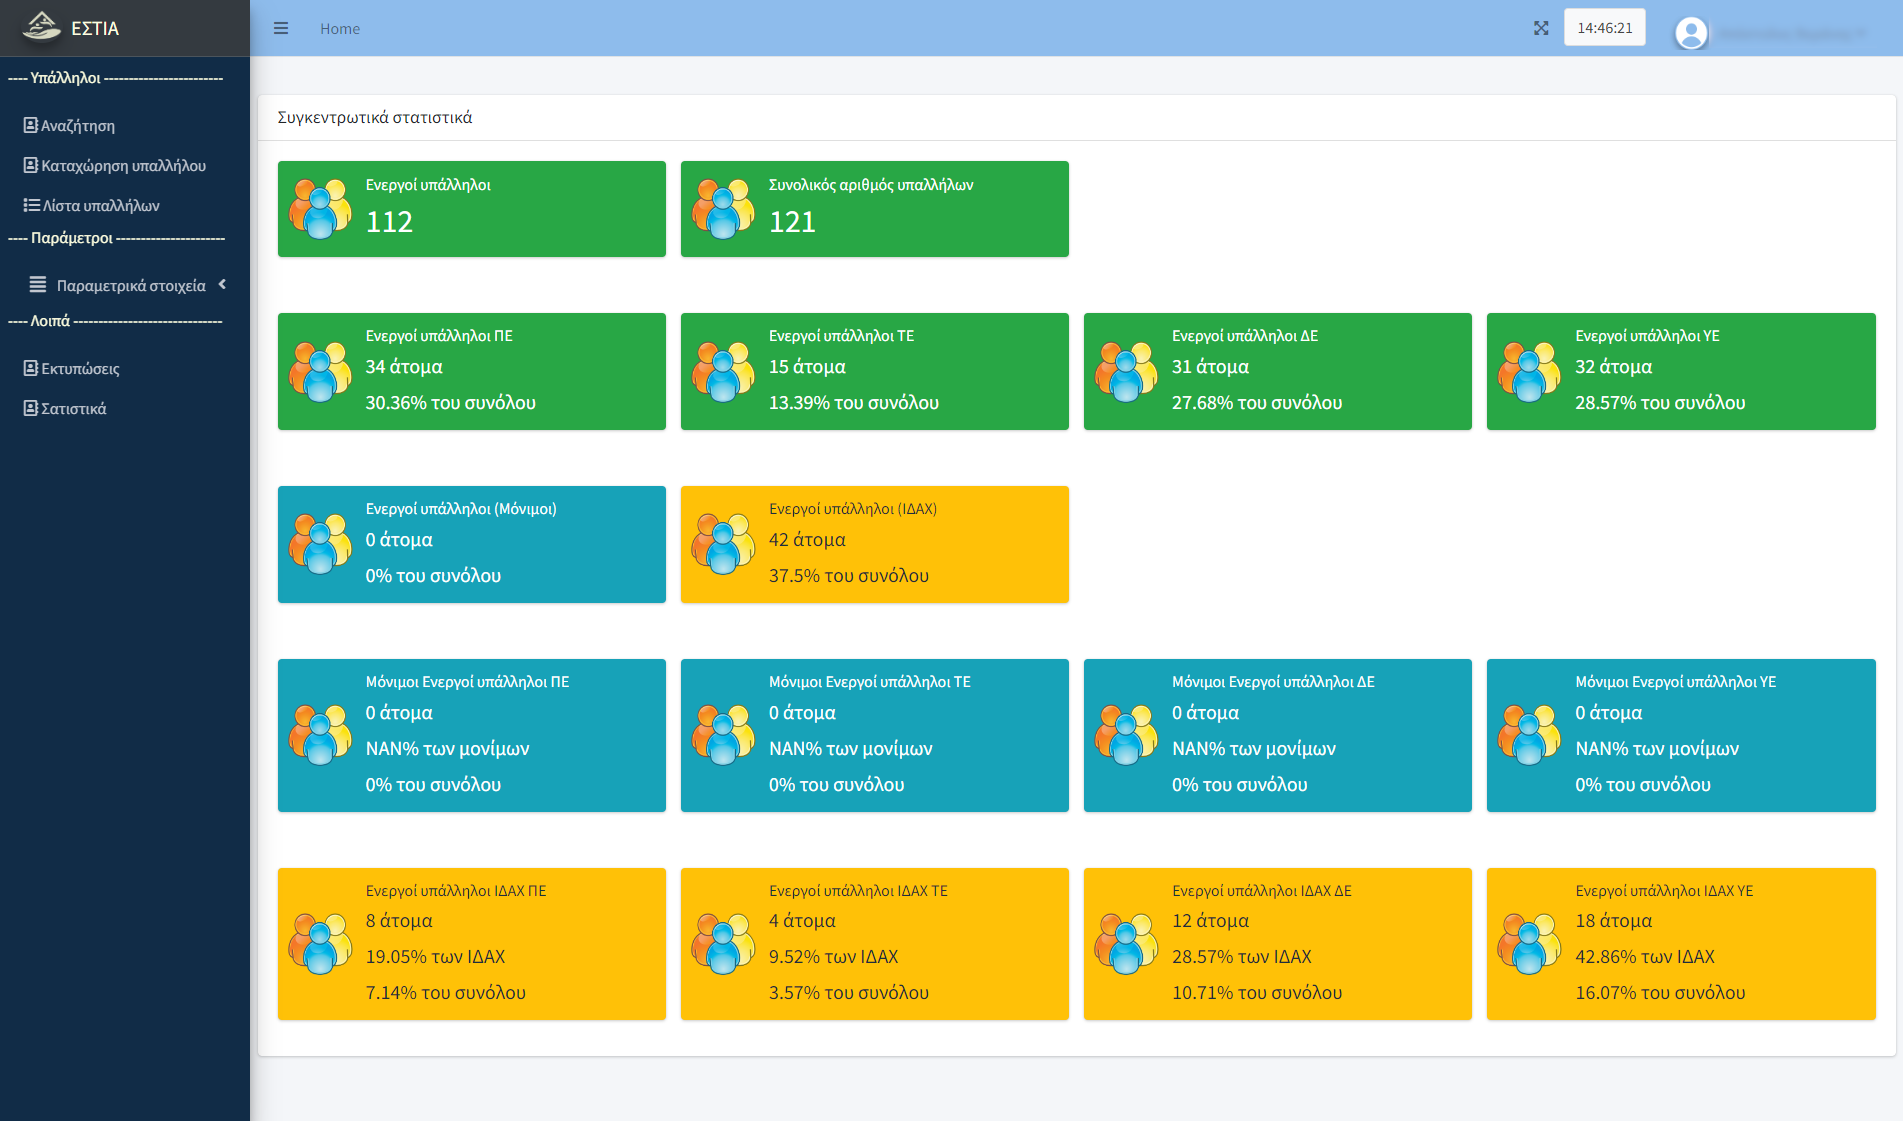Image resolution: width=1903 pixels, height=1121 pixels.
Task: Toggle the hamburger sidebar menu icon
Action: point(281,28)
